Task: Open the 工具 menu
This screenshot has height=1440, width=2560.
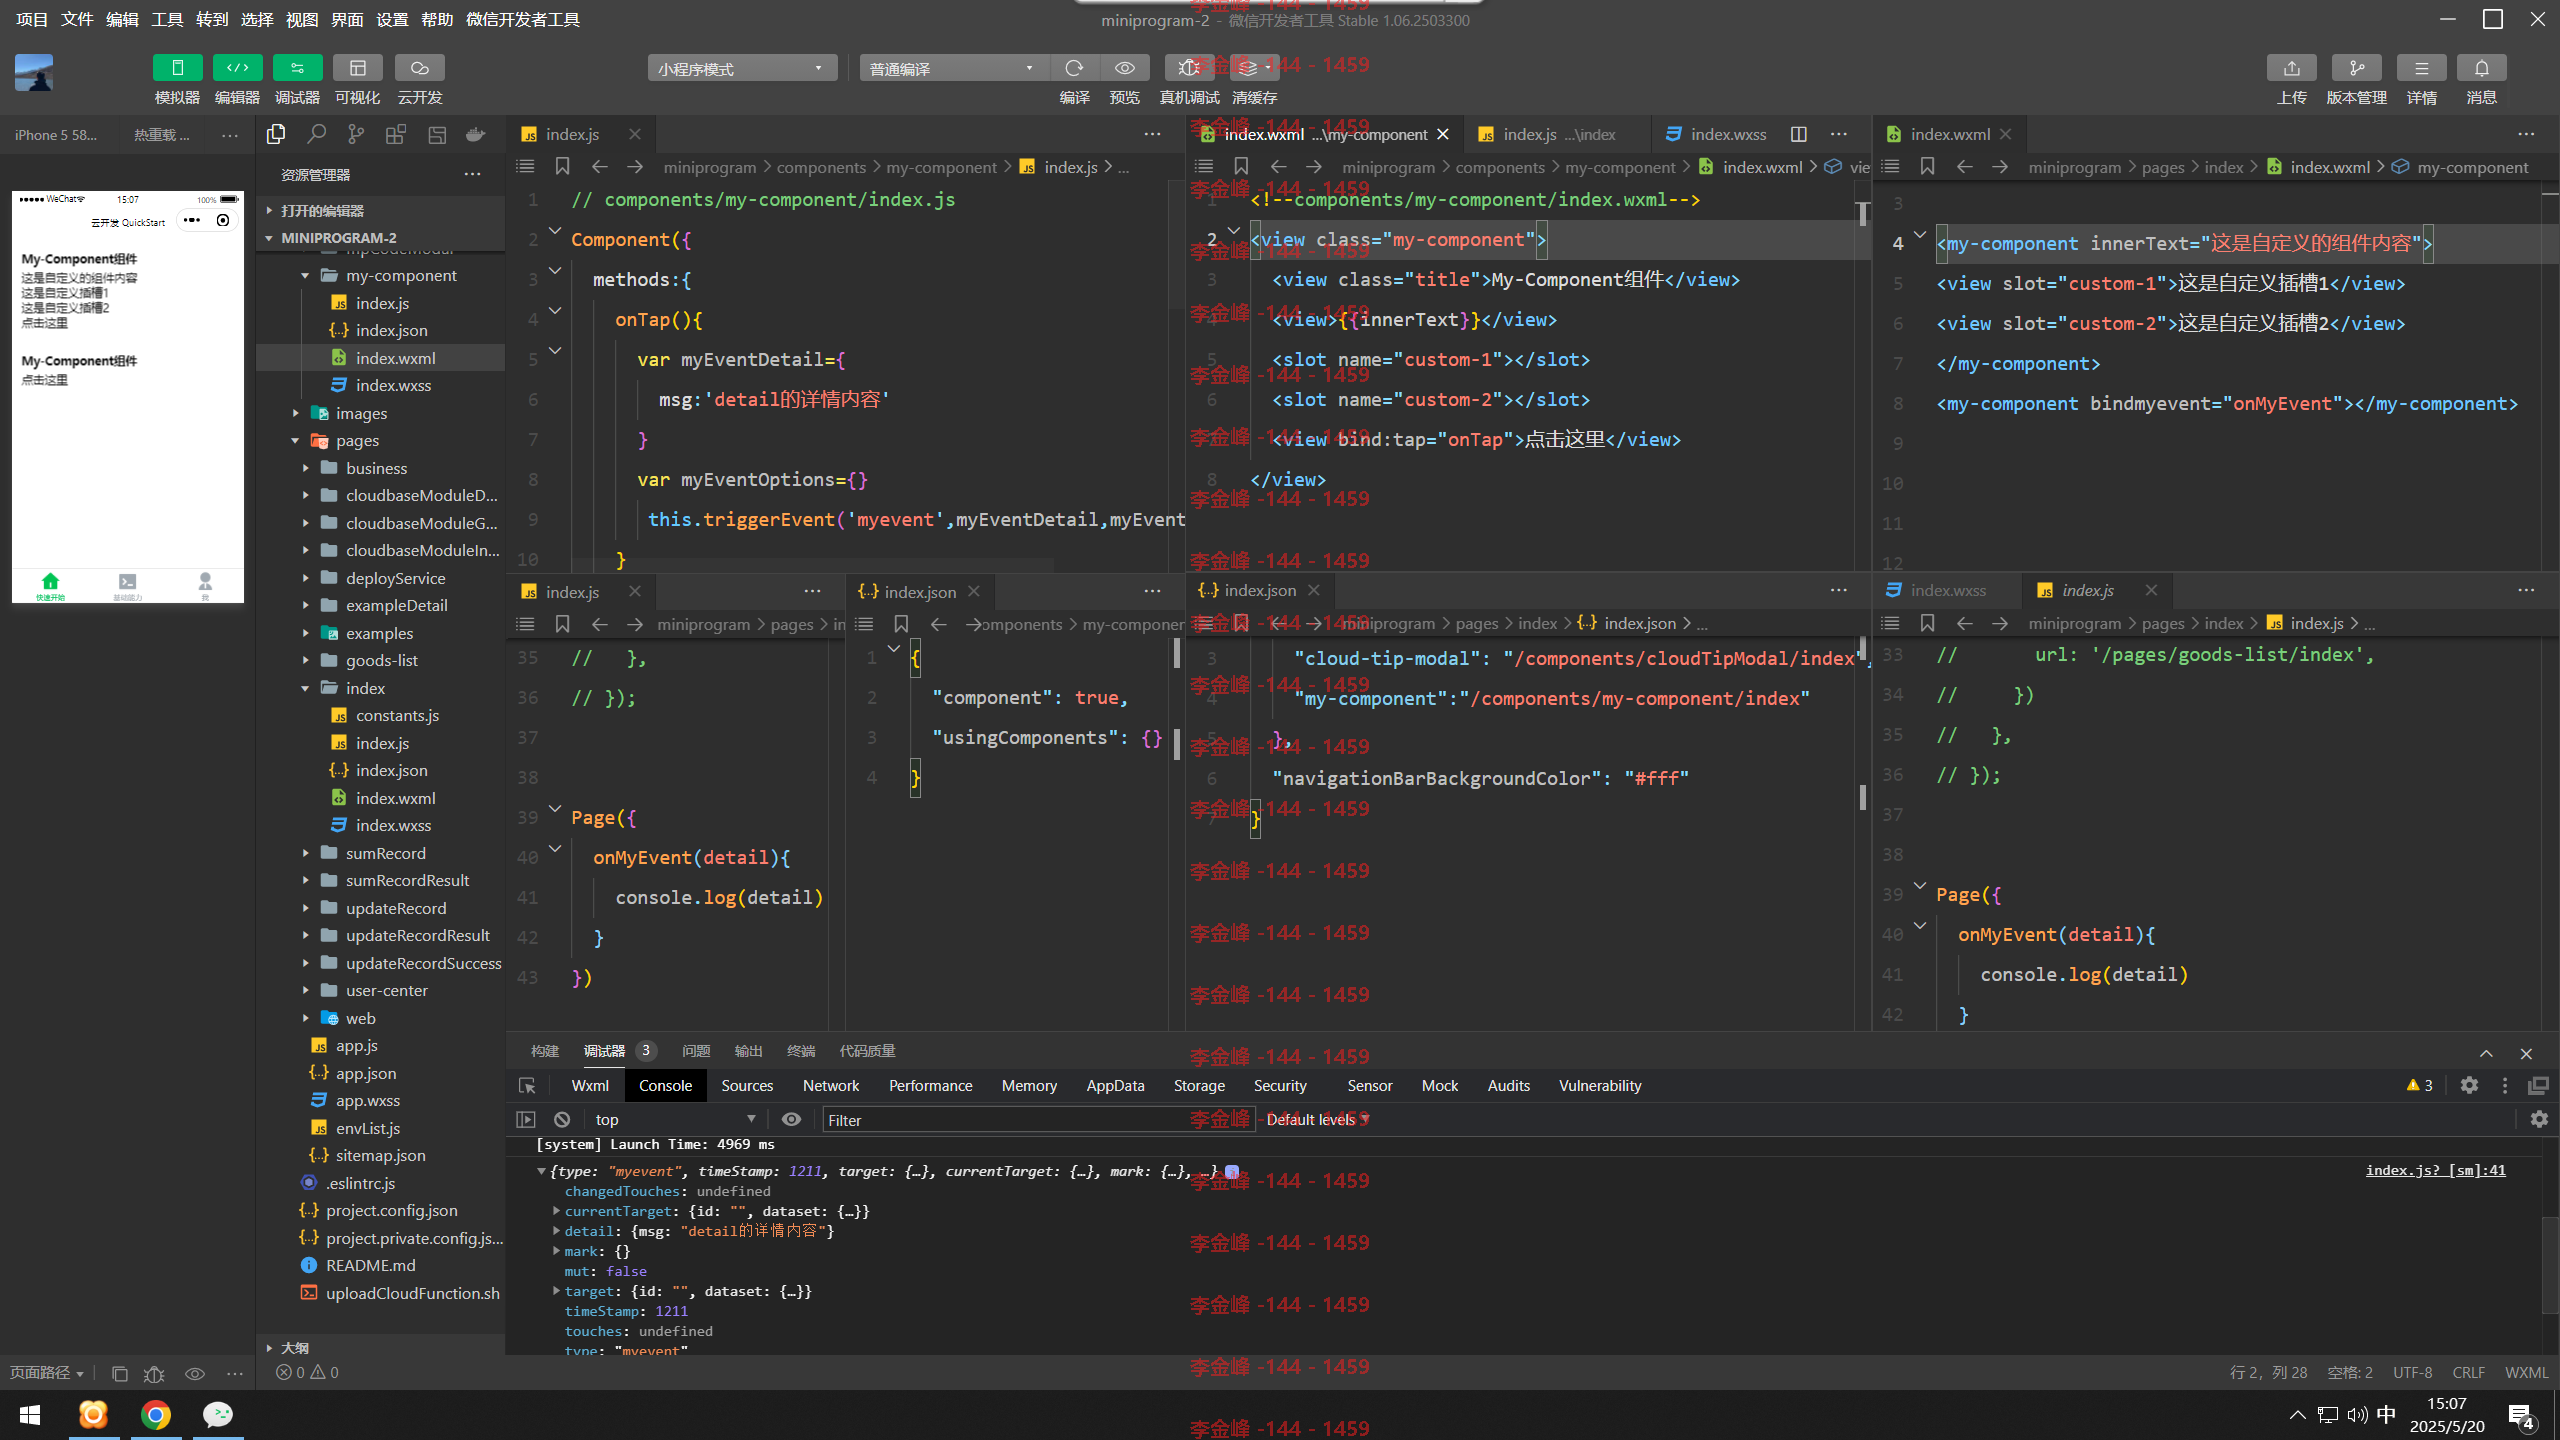Action: pos(167,19)
